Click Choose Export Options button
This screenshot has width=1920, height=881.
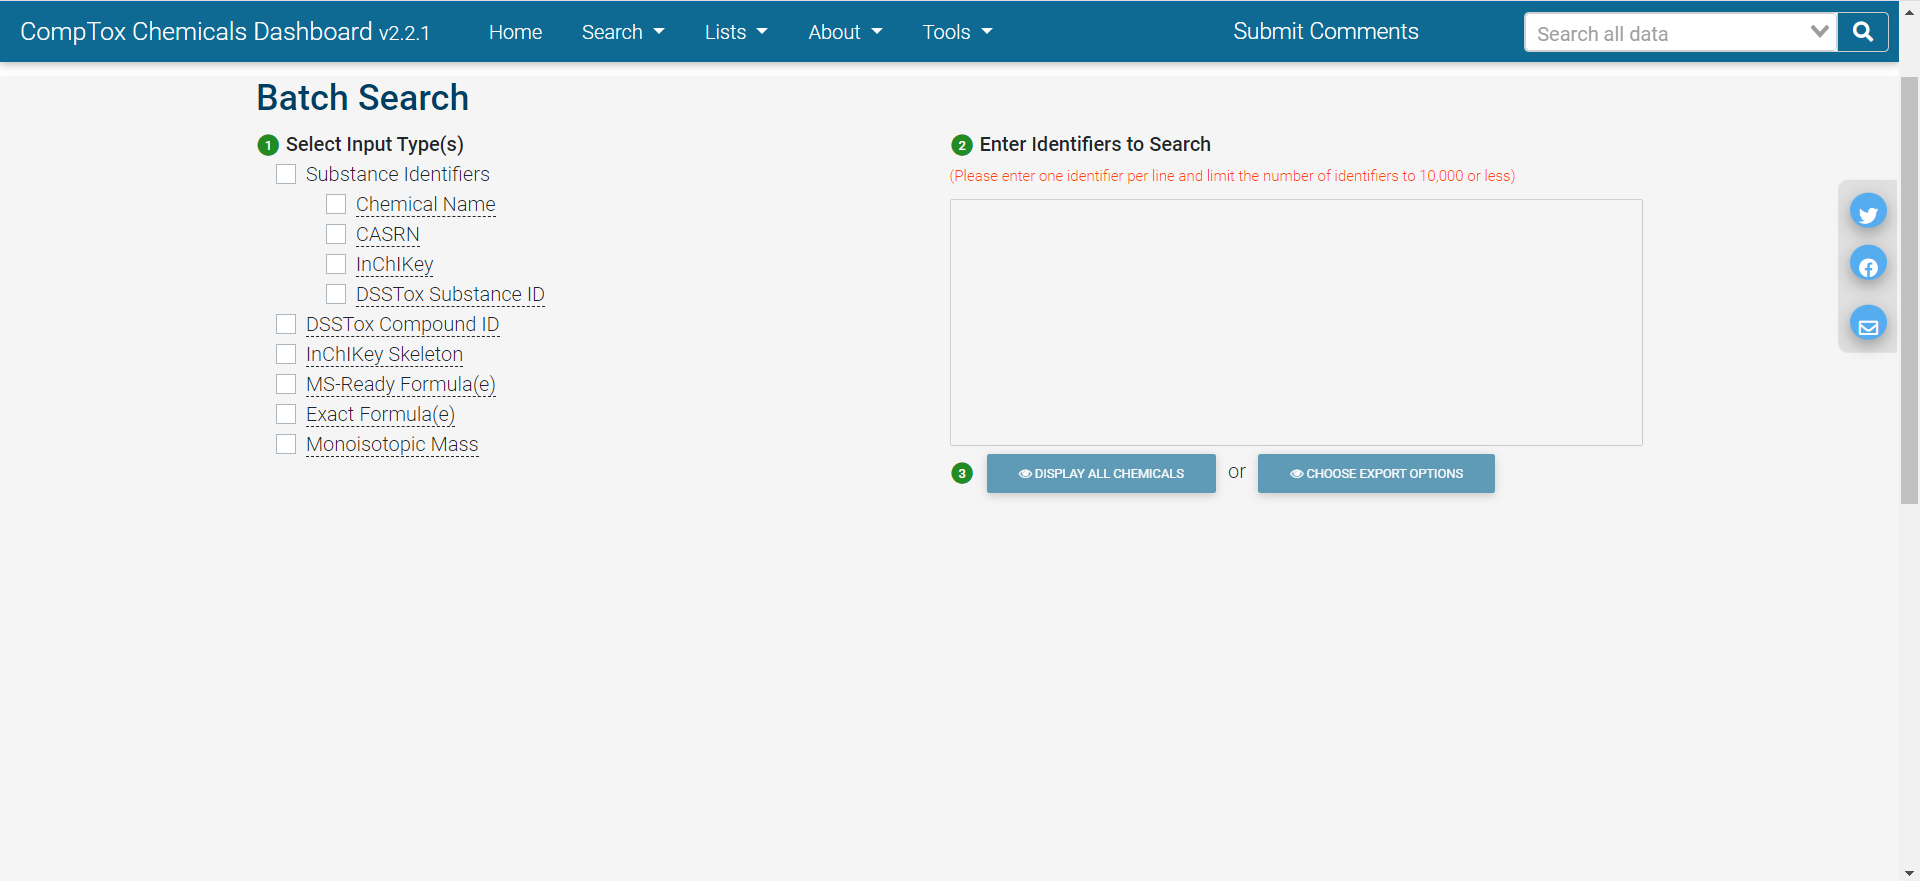(1375, 473)
